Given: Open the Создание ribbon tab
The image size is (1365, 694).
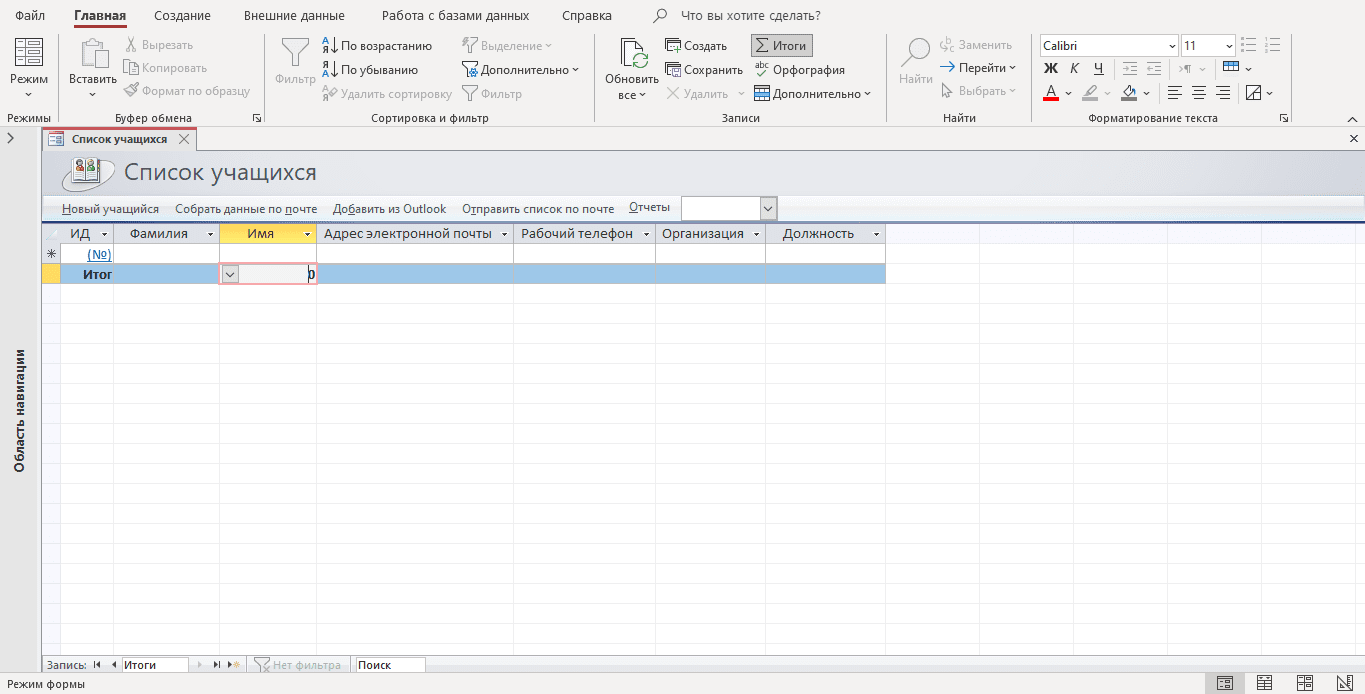Looking at the screenshot, I should (182, 16).
